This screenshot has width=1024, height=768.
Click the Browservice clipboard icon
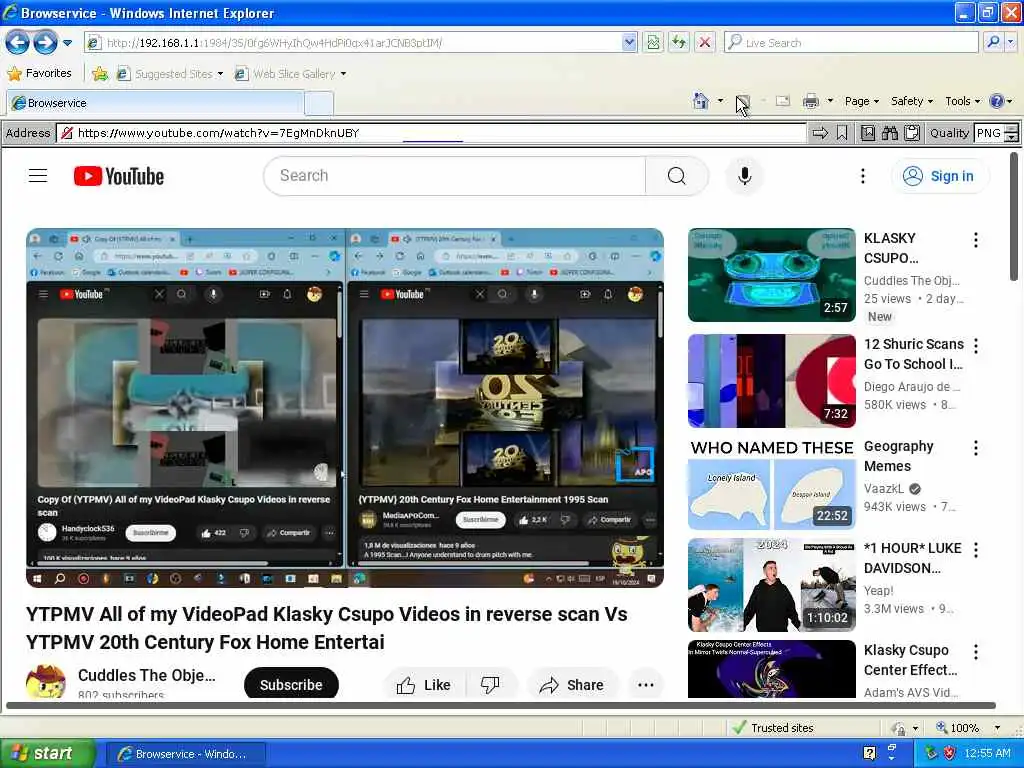[912, 133]
